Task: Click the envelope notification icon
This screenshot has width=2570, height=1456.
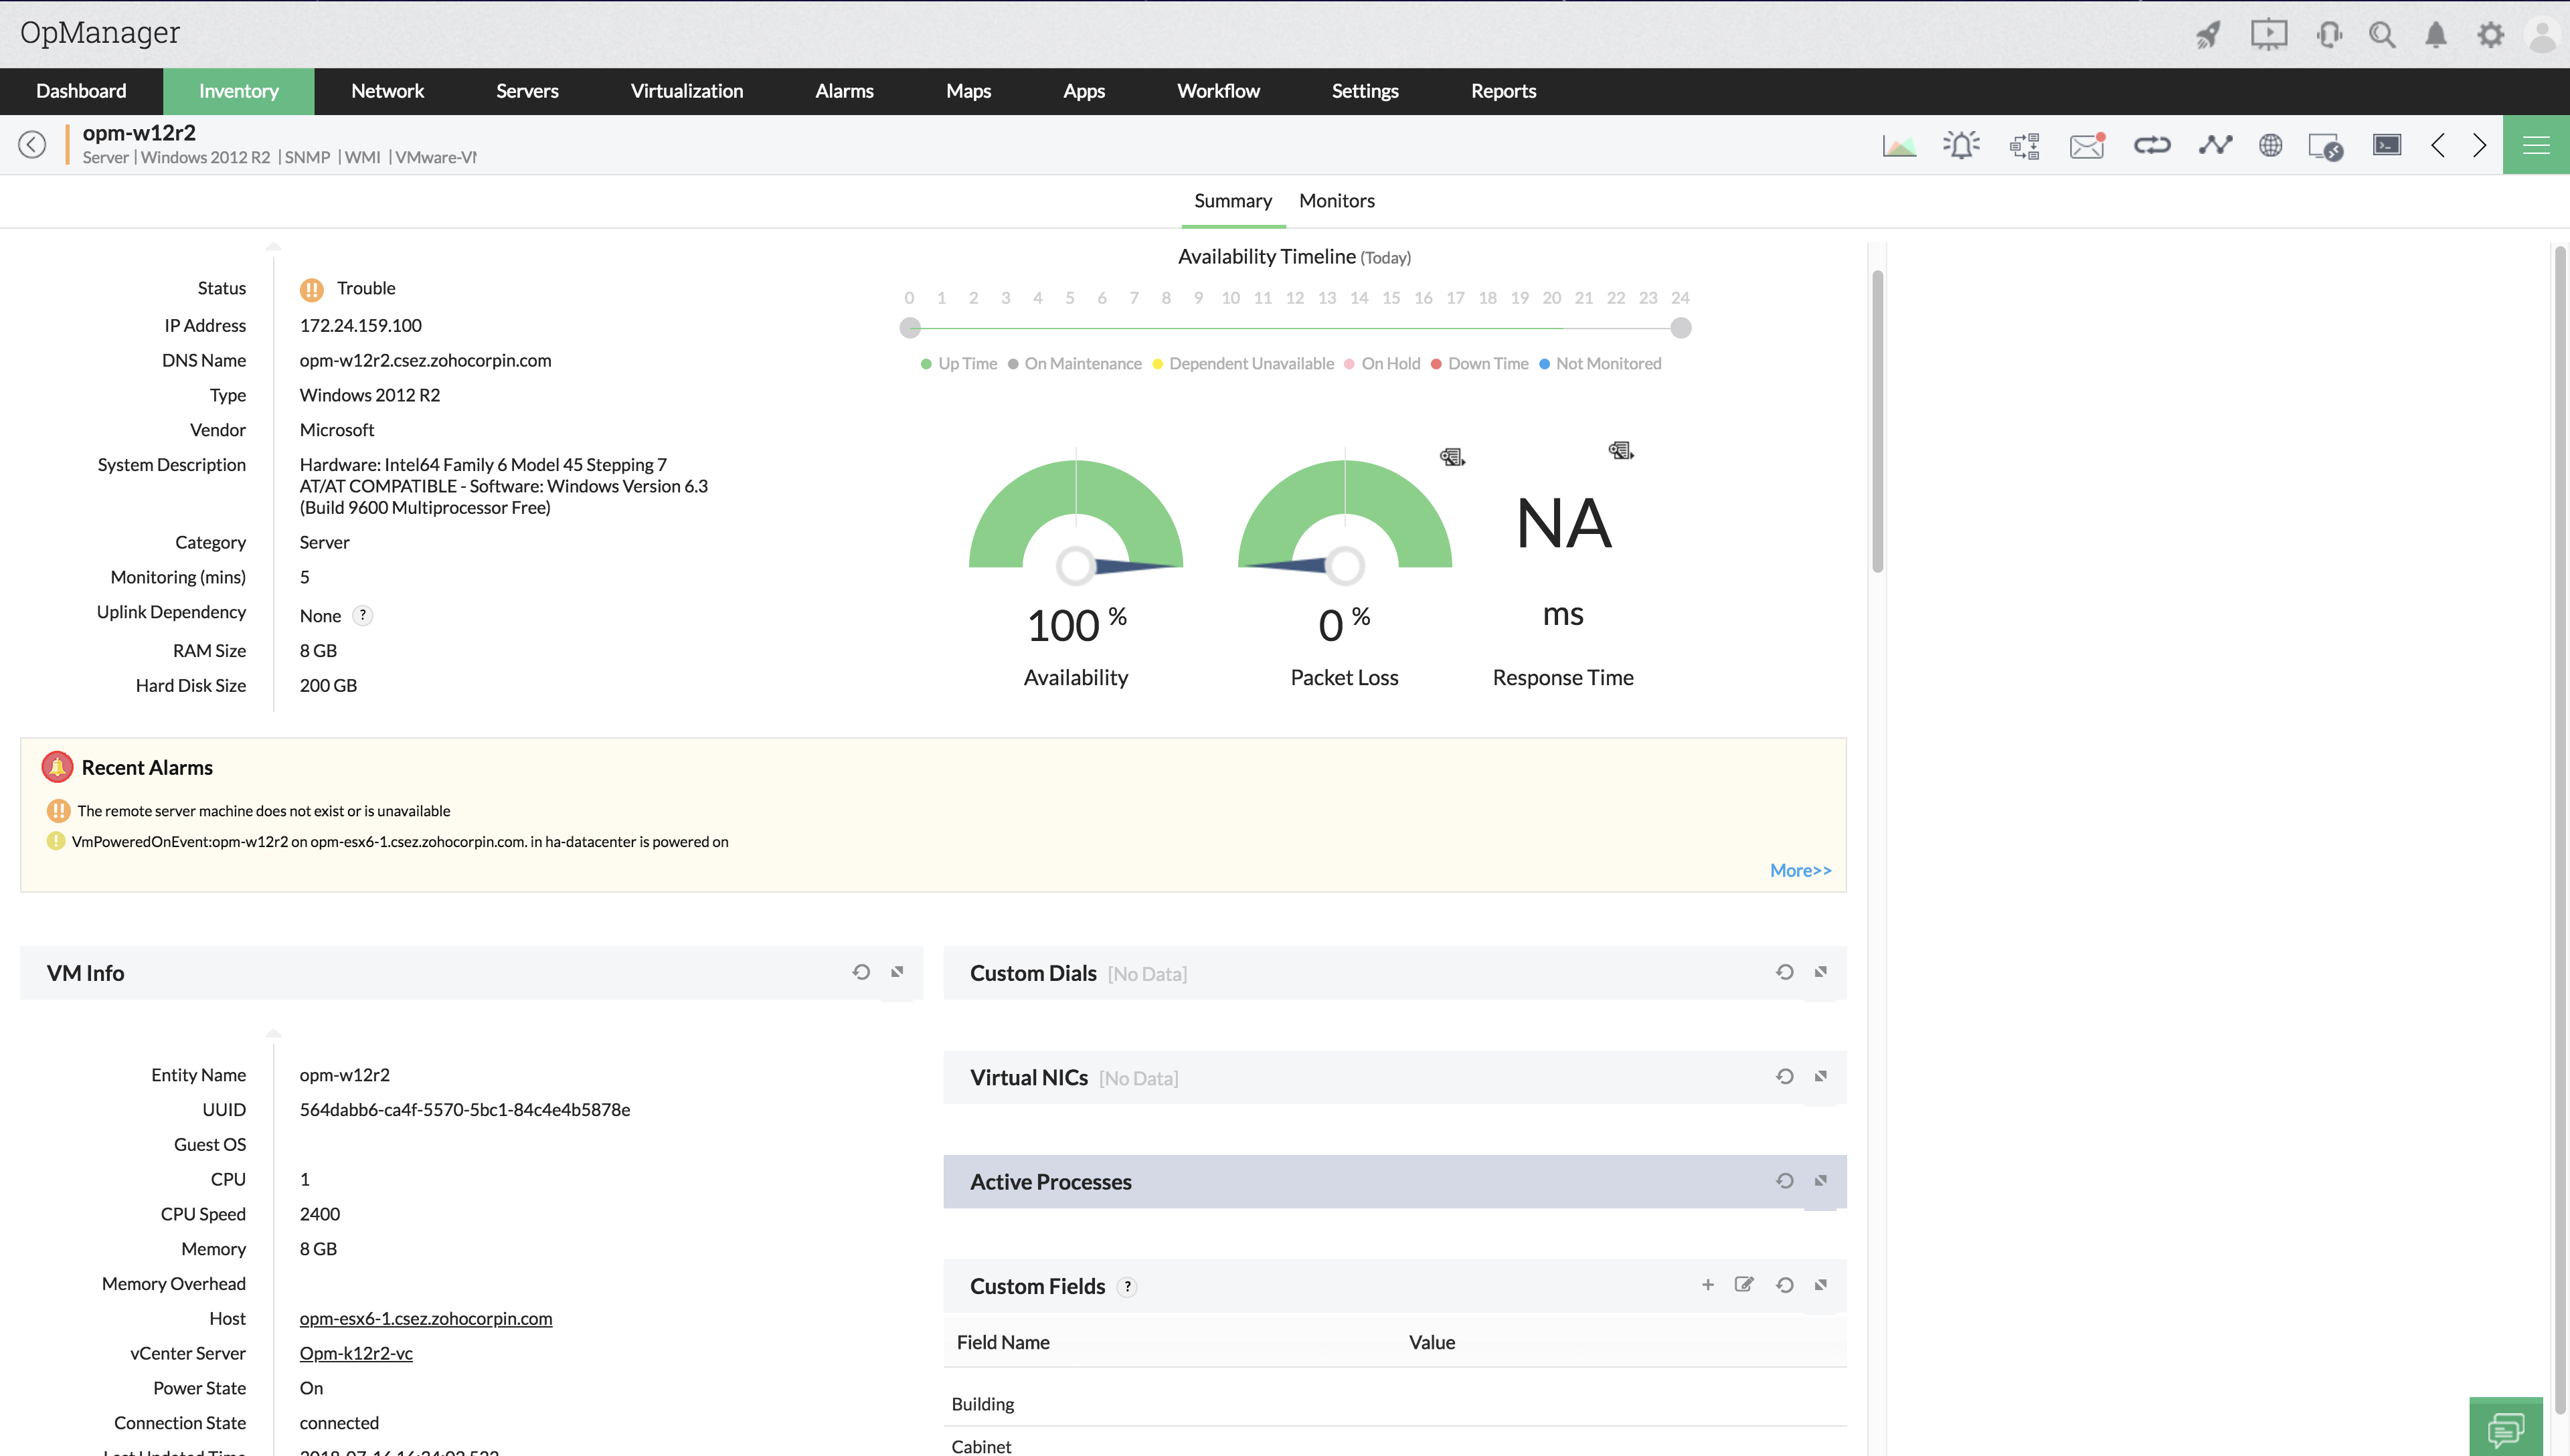Action: point(2087,146)
